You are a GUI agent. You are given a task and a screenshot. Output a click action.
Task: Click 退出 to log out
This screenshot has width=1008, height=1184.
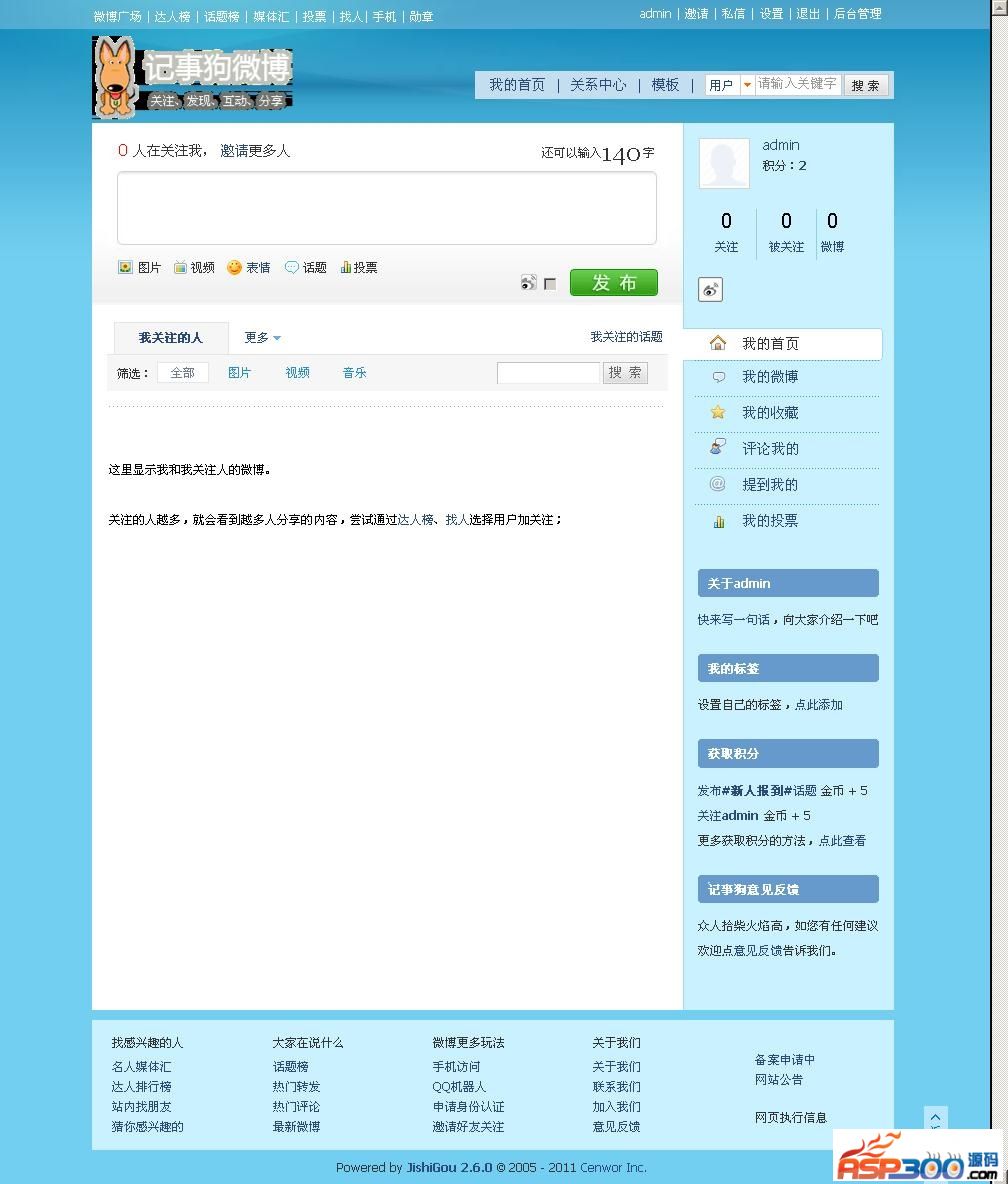pyautogui.click(x=808, y=14)
